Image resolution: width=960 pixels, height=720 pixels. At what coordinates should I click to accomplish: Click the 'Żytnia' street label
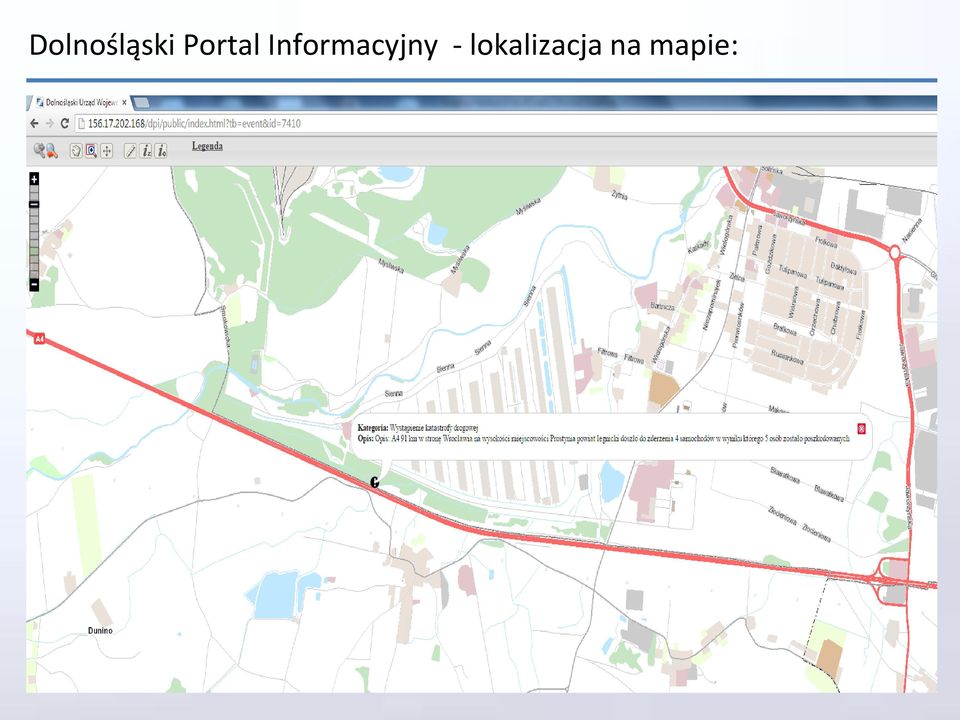pos(619,195)
